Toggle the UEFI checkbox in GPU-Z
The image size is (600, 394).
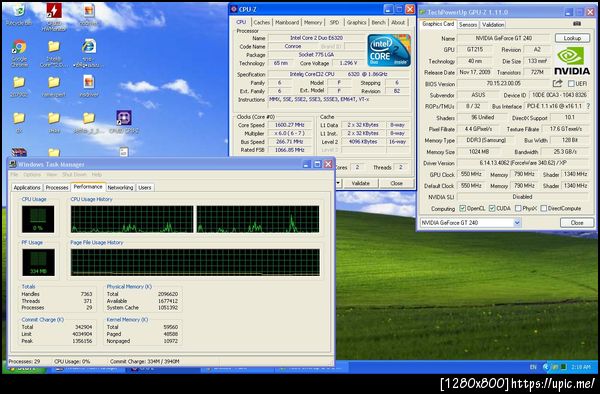pos(571,83)
